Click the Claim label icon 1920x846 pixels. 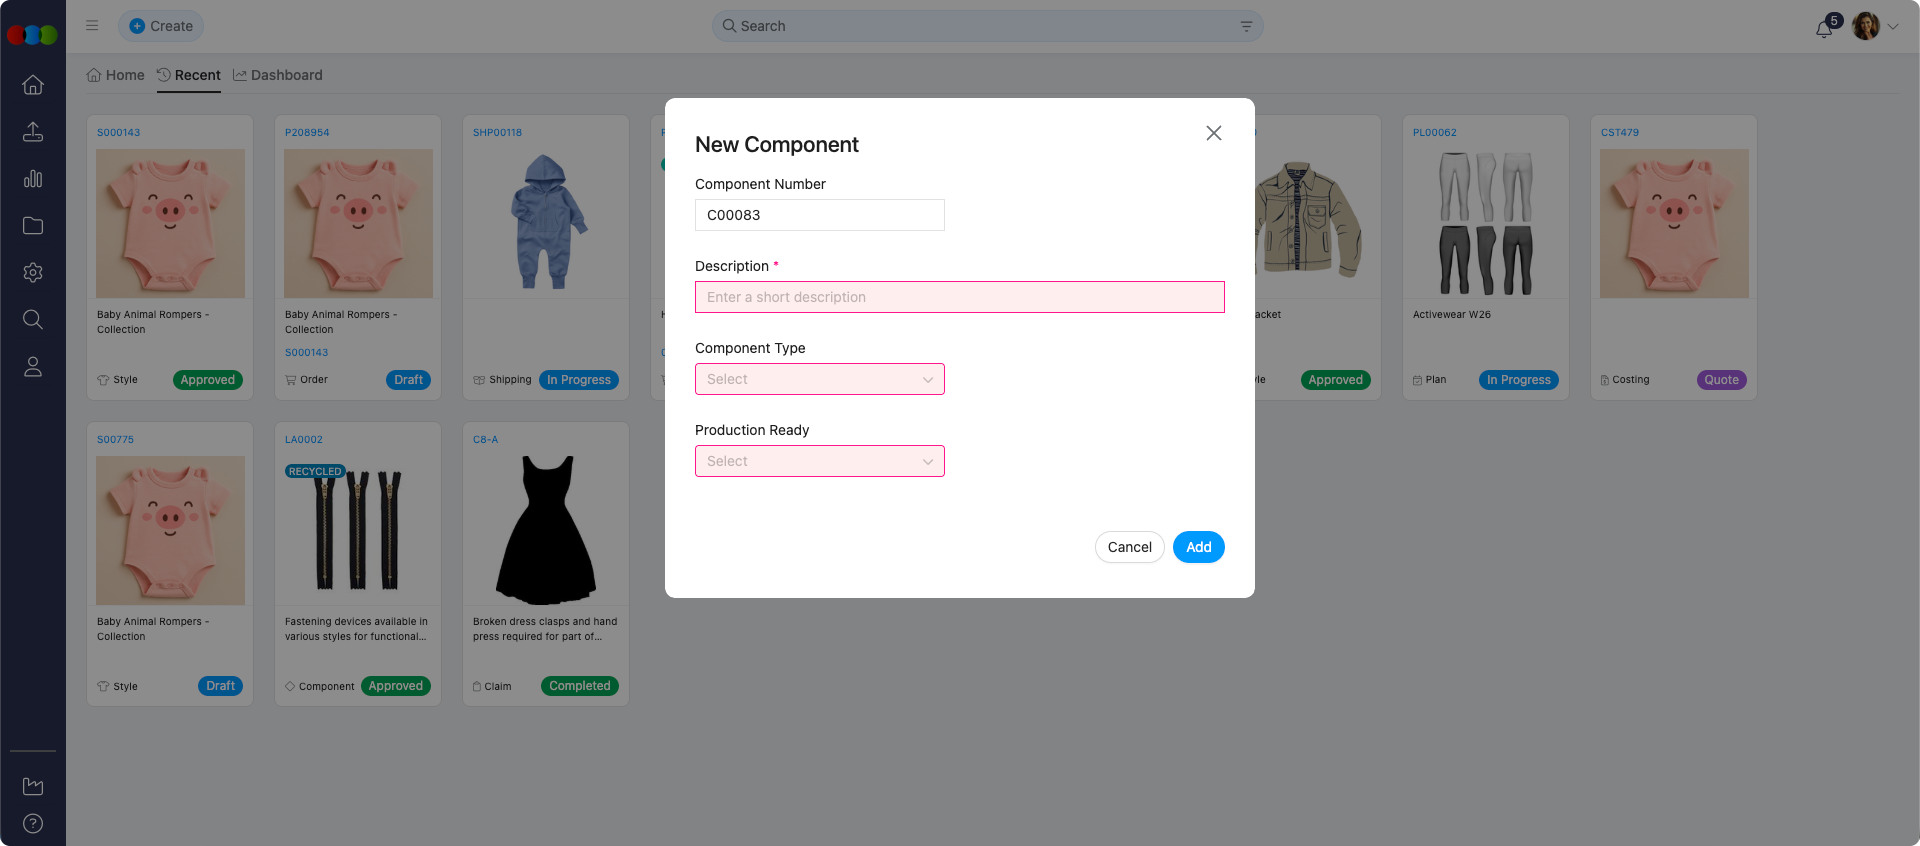[x=477, y=686]
